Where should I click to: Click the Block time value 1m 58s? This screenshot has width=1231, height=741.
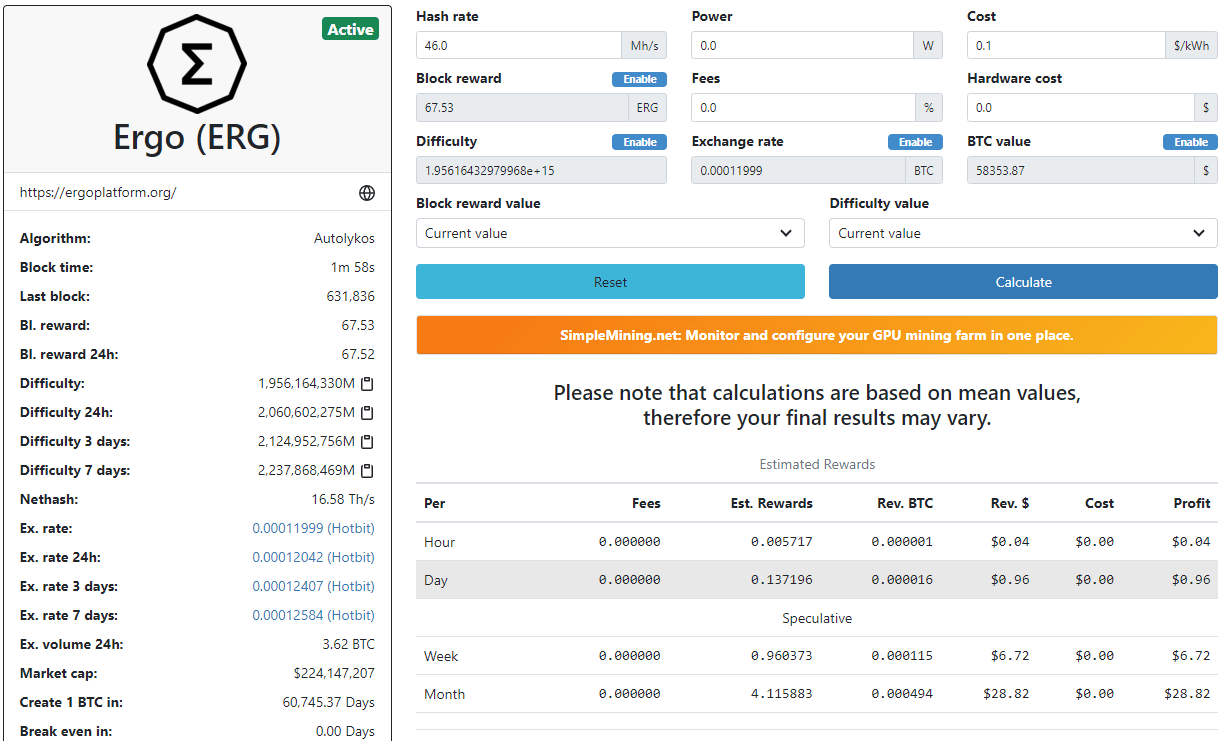tap(352, 268)
